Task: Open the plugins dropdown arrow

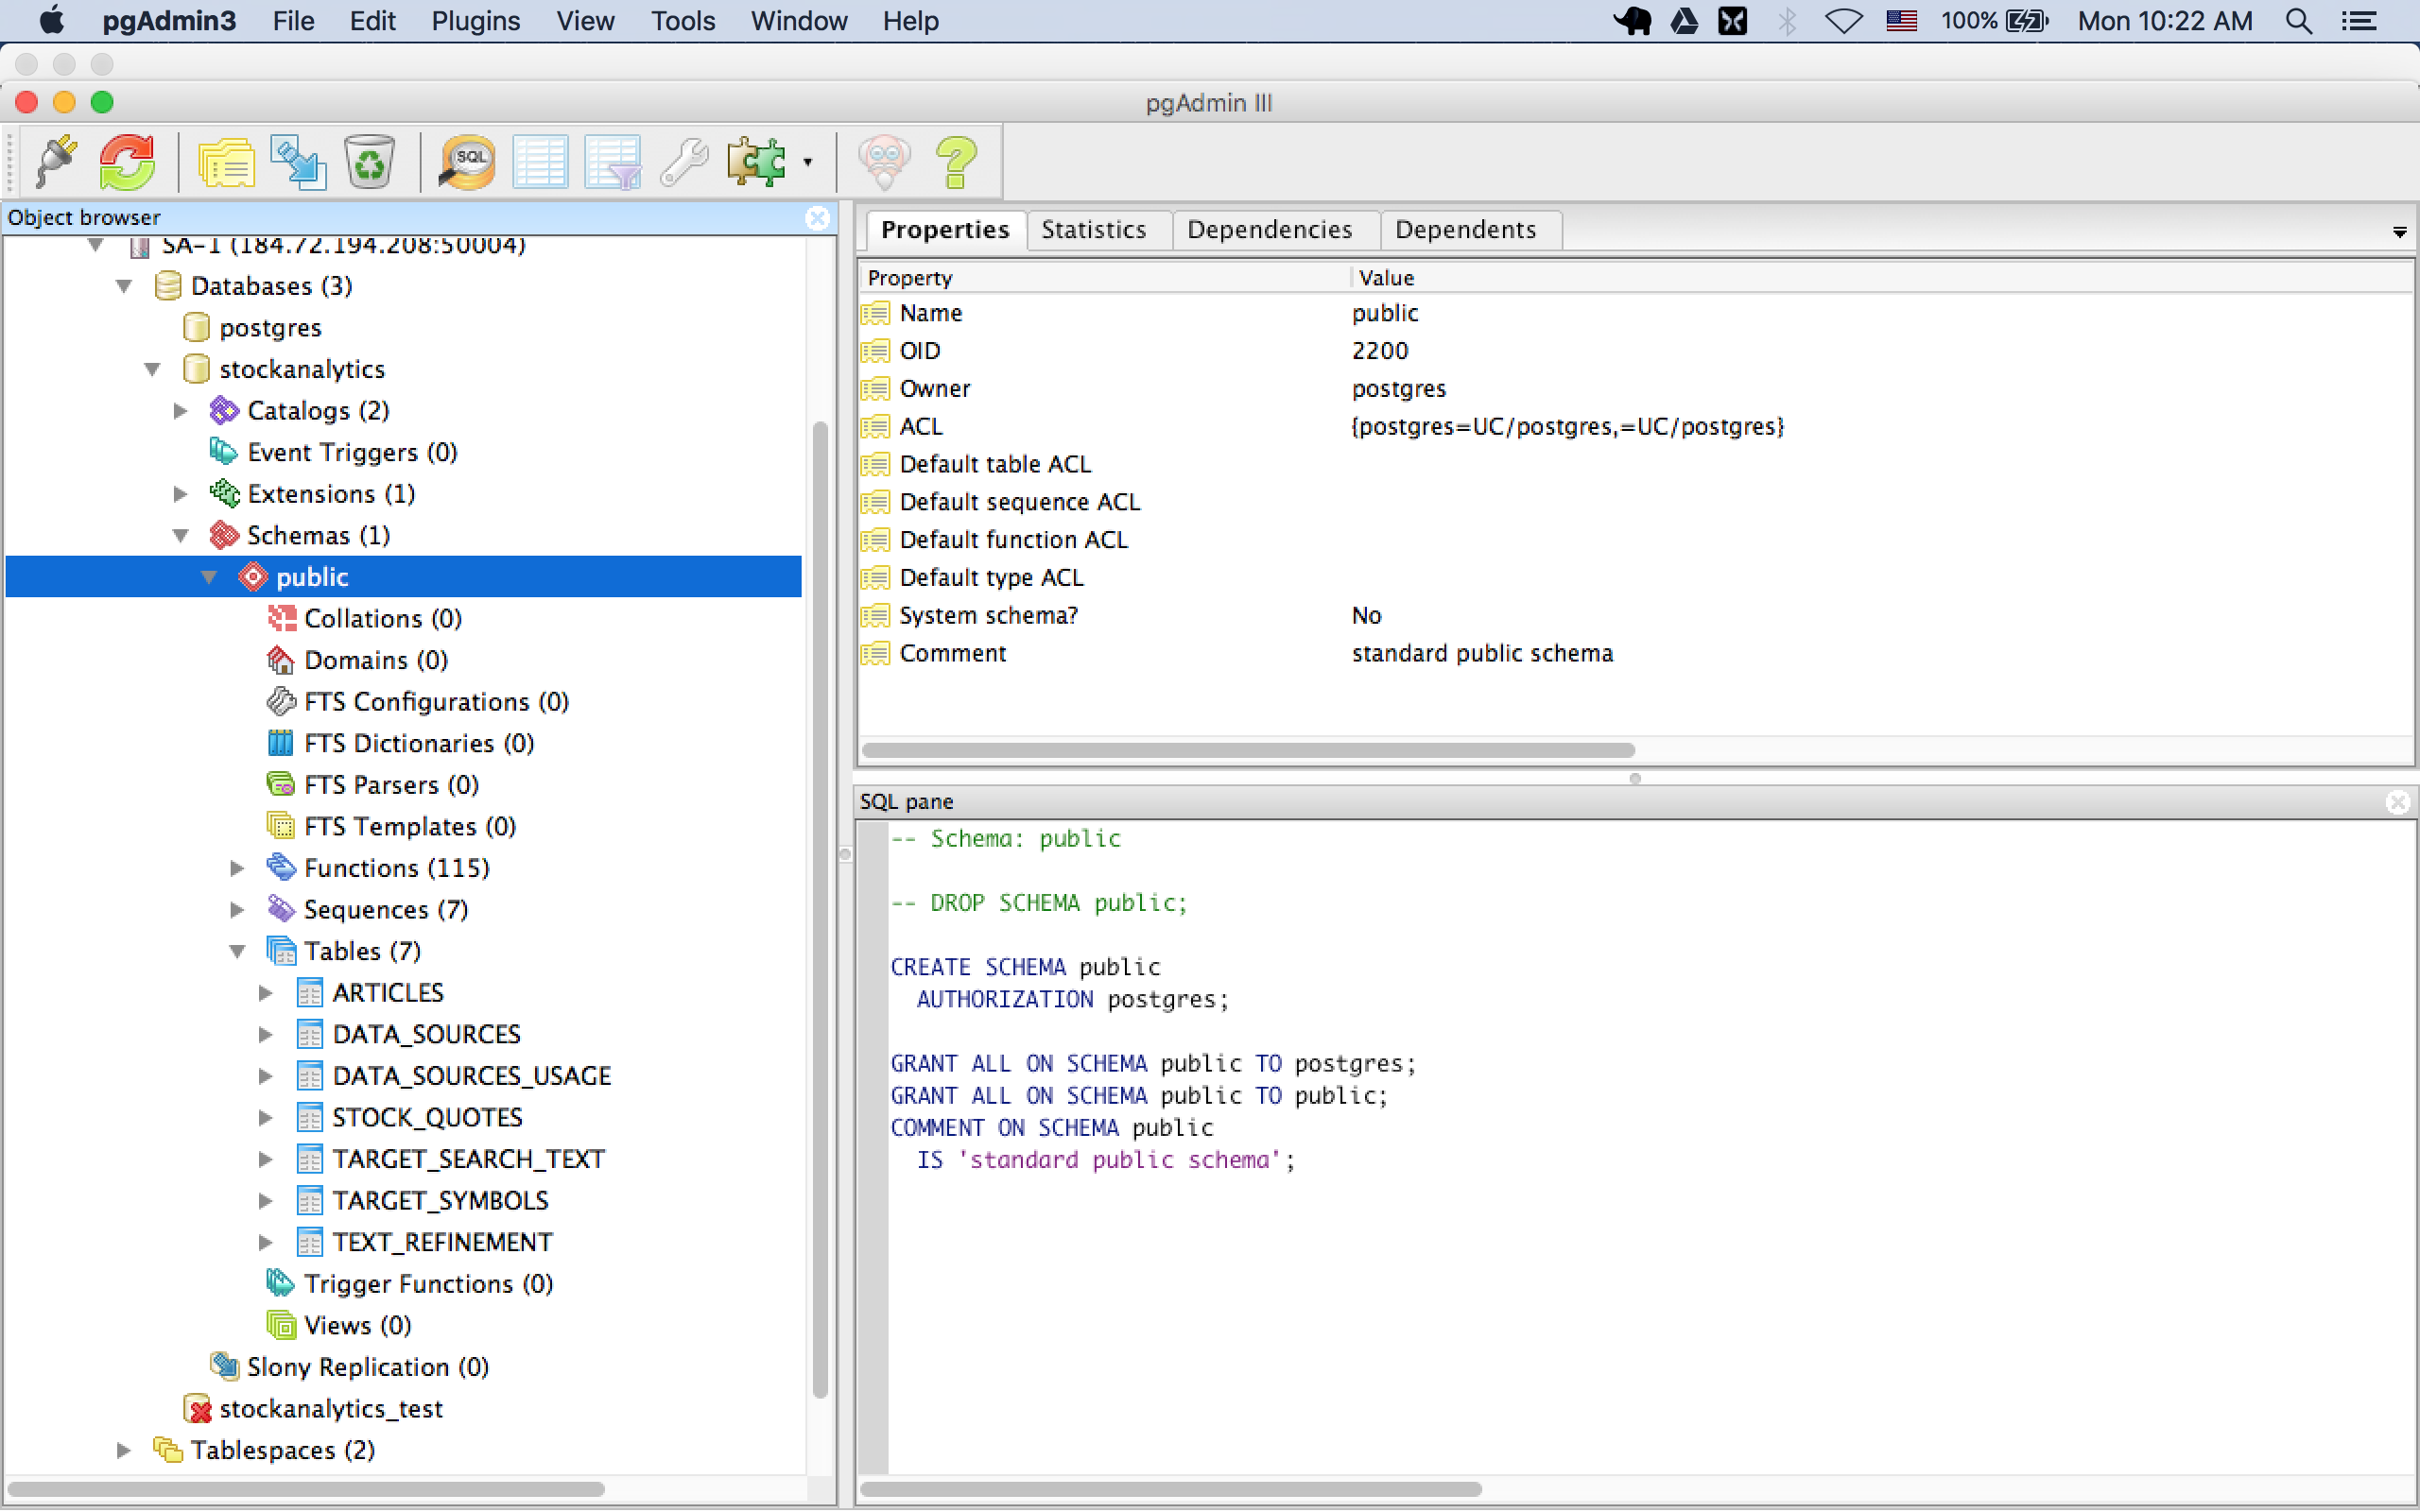Action: coord(807,162)
